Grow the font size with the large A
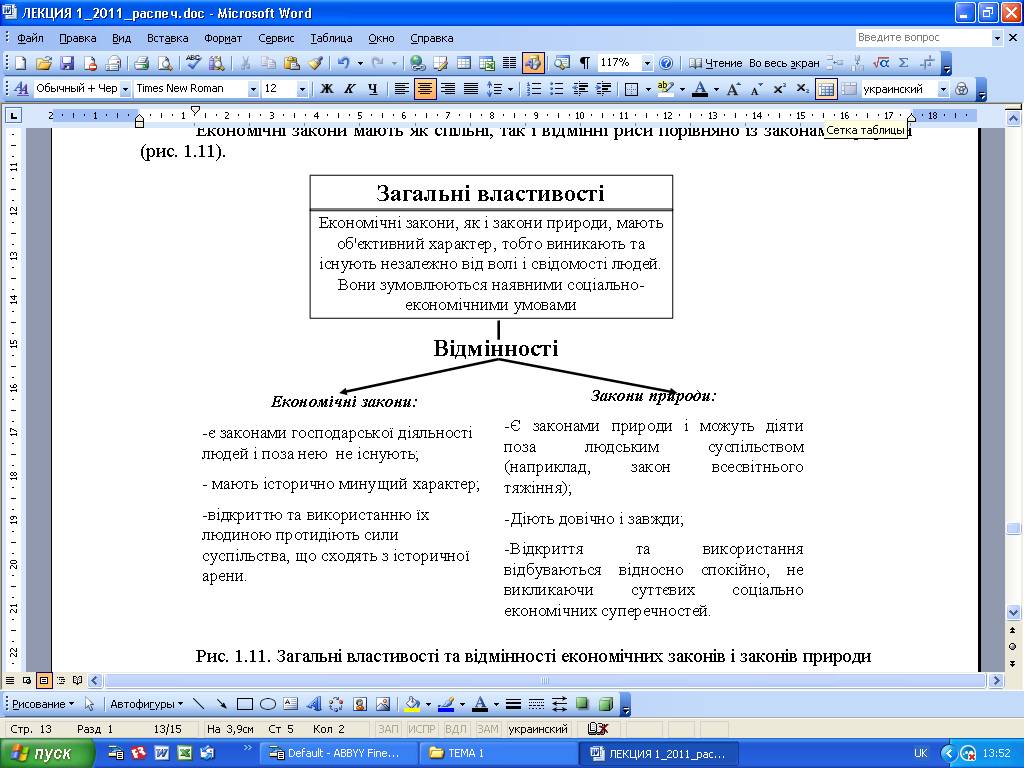1024x768 pixels. pyautogui.click(x=733, y=89)
